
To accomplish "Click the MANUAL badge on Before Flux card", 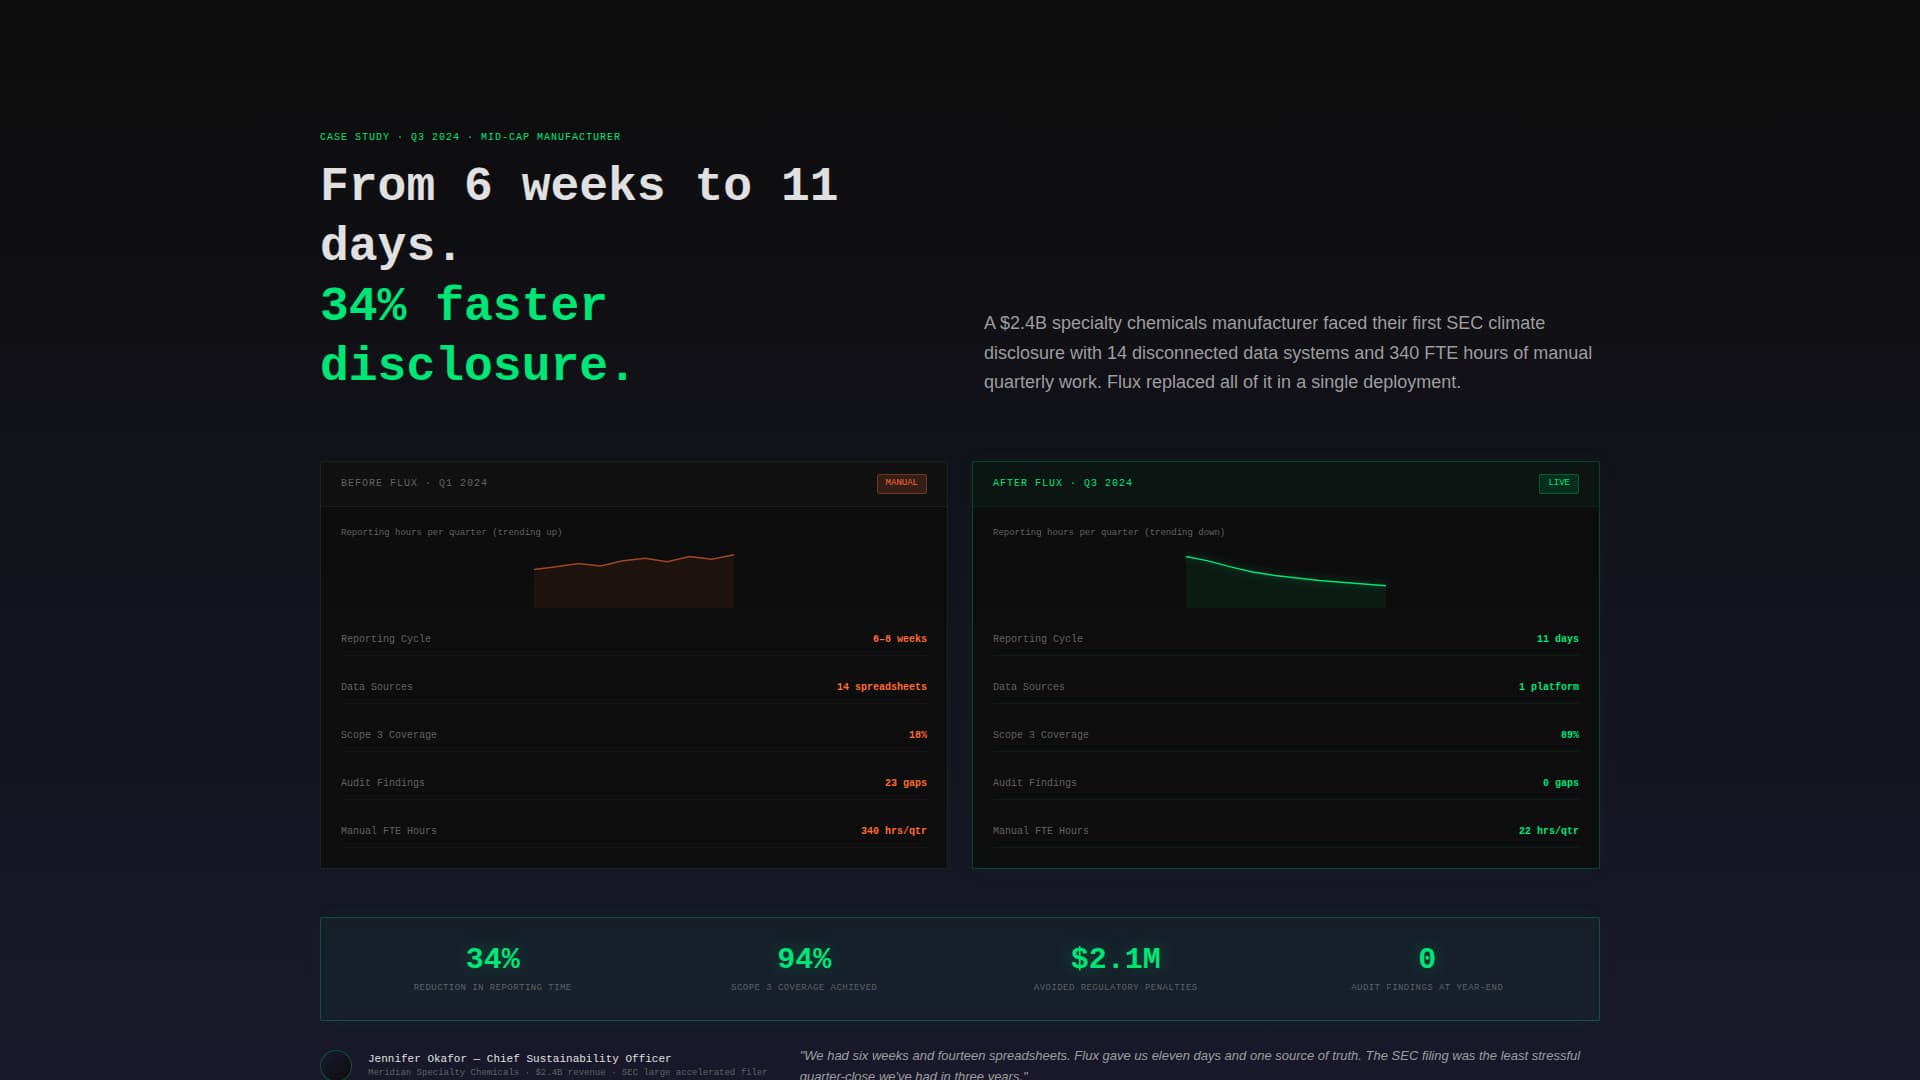I will click(x=901, y=483).
